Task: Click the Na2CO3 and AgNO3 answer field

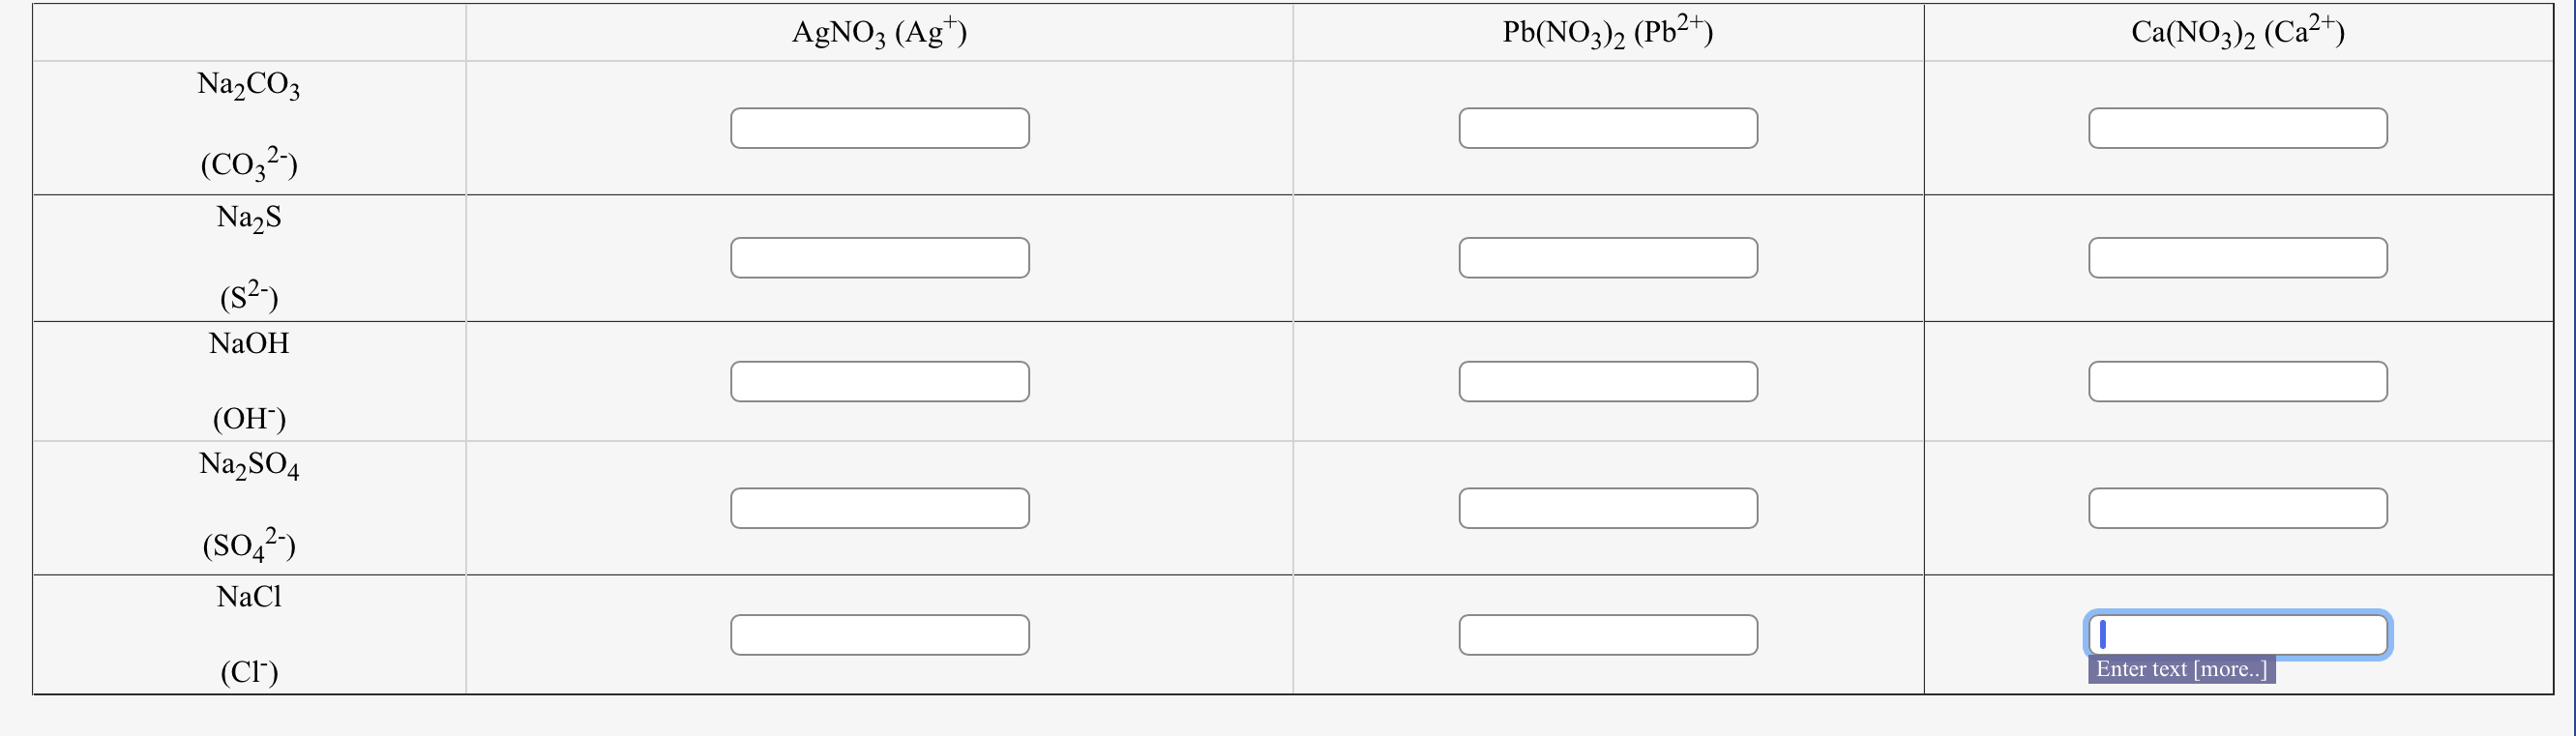Action: click(x=880, y=127)
